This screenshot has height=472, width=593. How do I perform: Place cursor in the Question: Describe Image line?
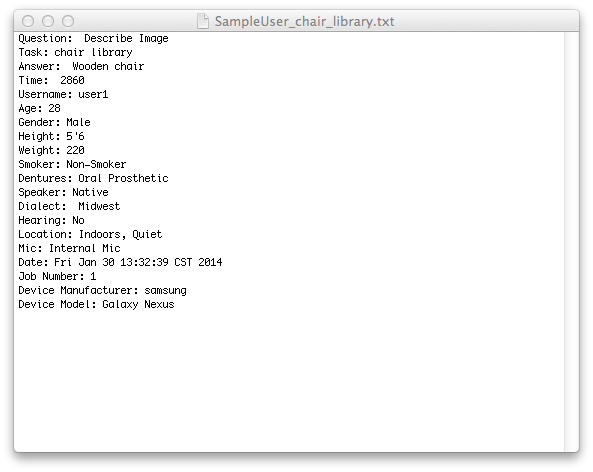[x=93, y=39]
